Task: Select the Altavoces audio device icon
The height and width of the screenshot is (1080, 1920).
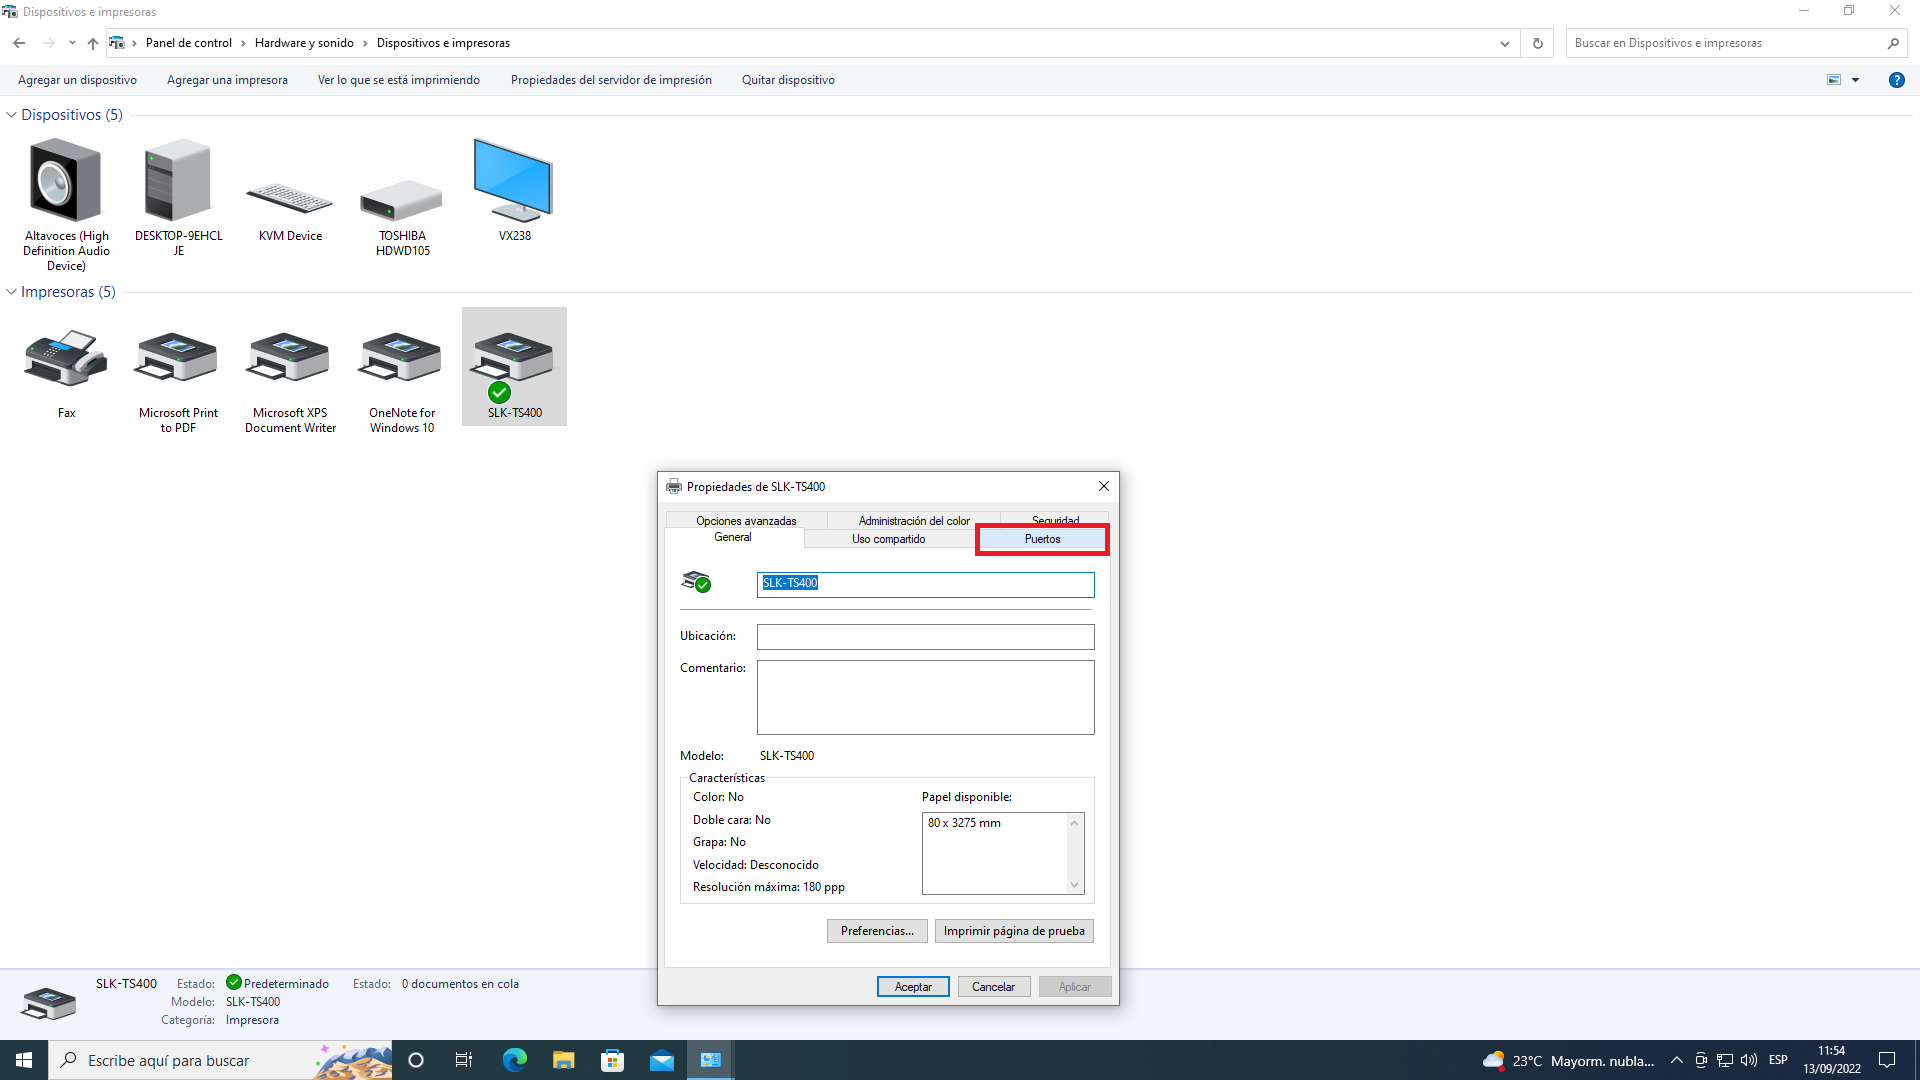Action: (66, 182)
